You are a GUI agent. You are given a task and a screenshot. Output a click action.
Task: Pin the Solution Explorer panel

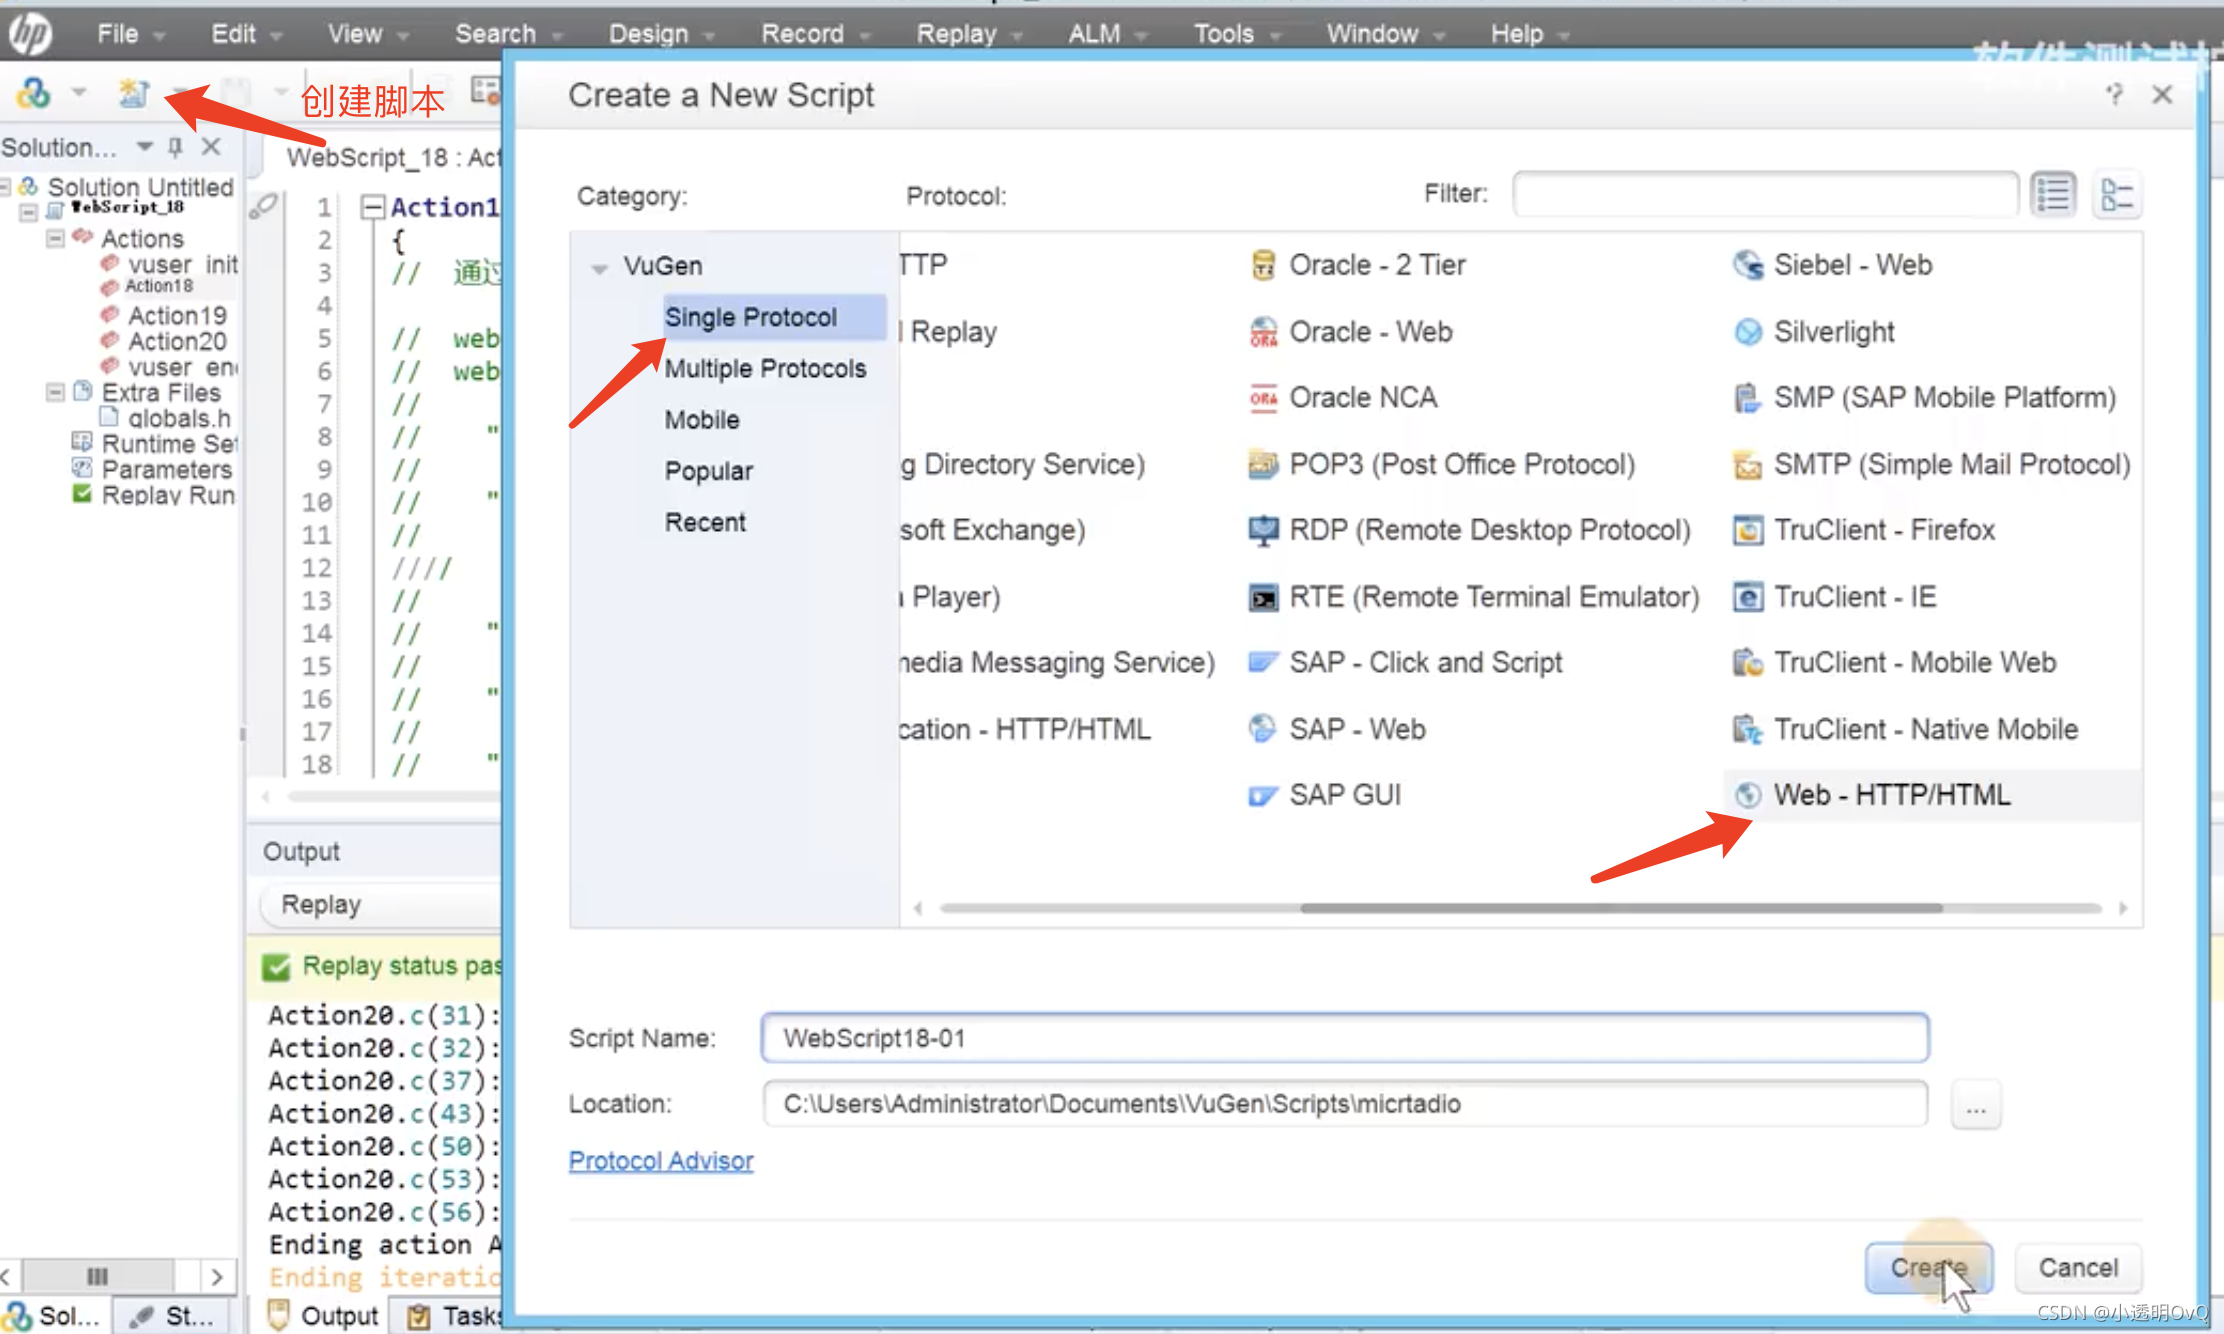(176, 147)
